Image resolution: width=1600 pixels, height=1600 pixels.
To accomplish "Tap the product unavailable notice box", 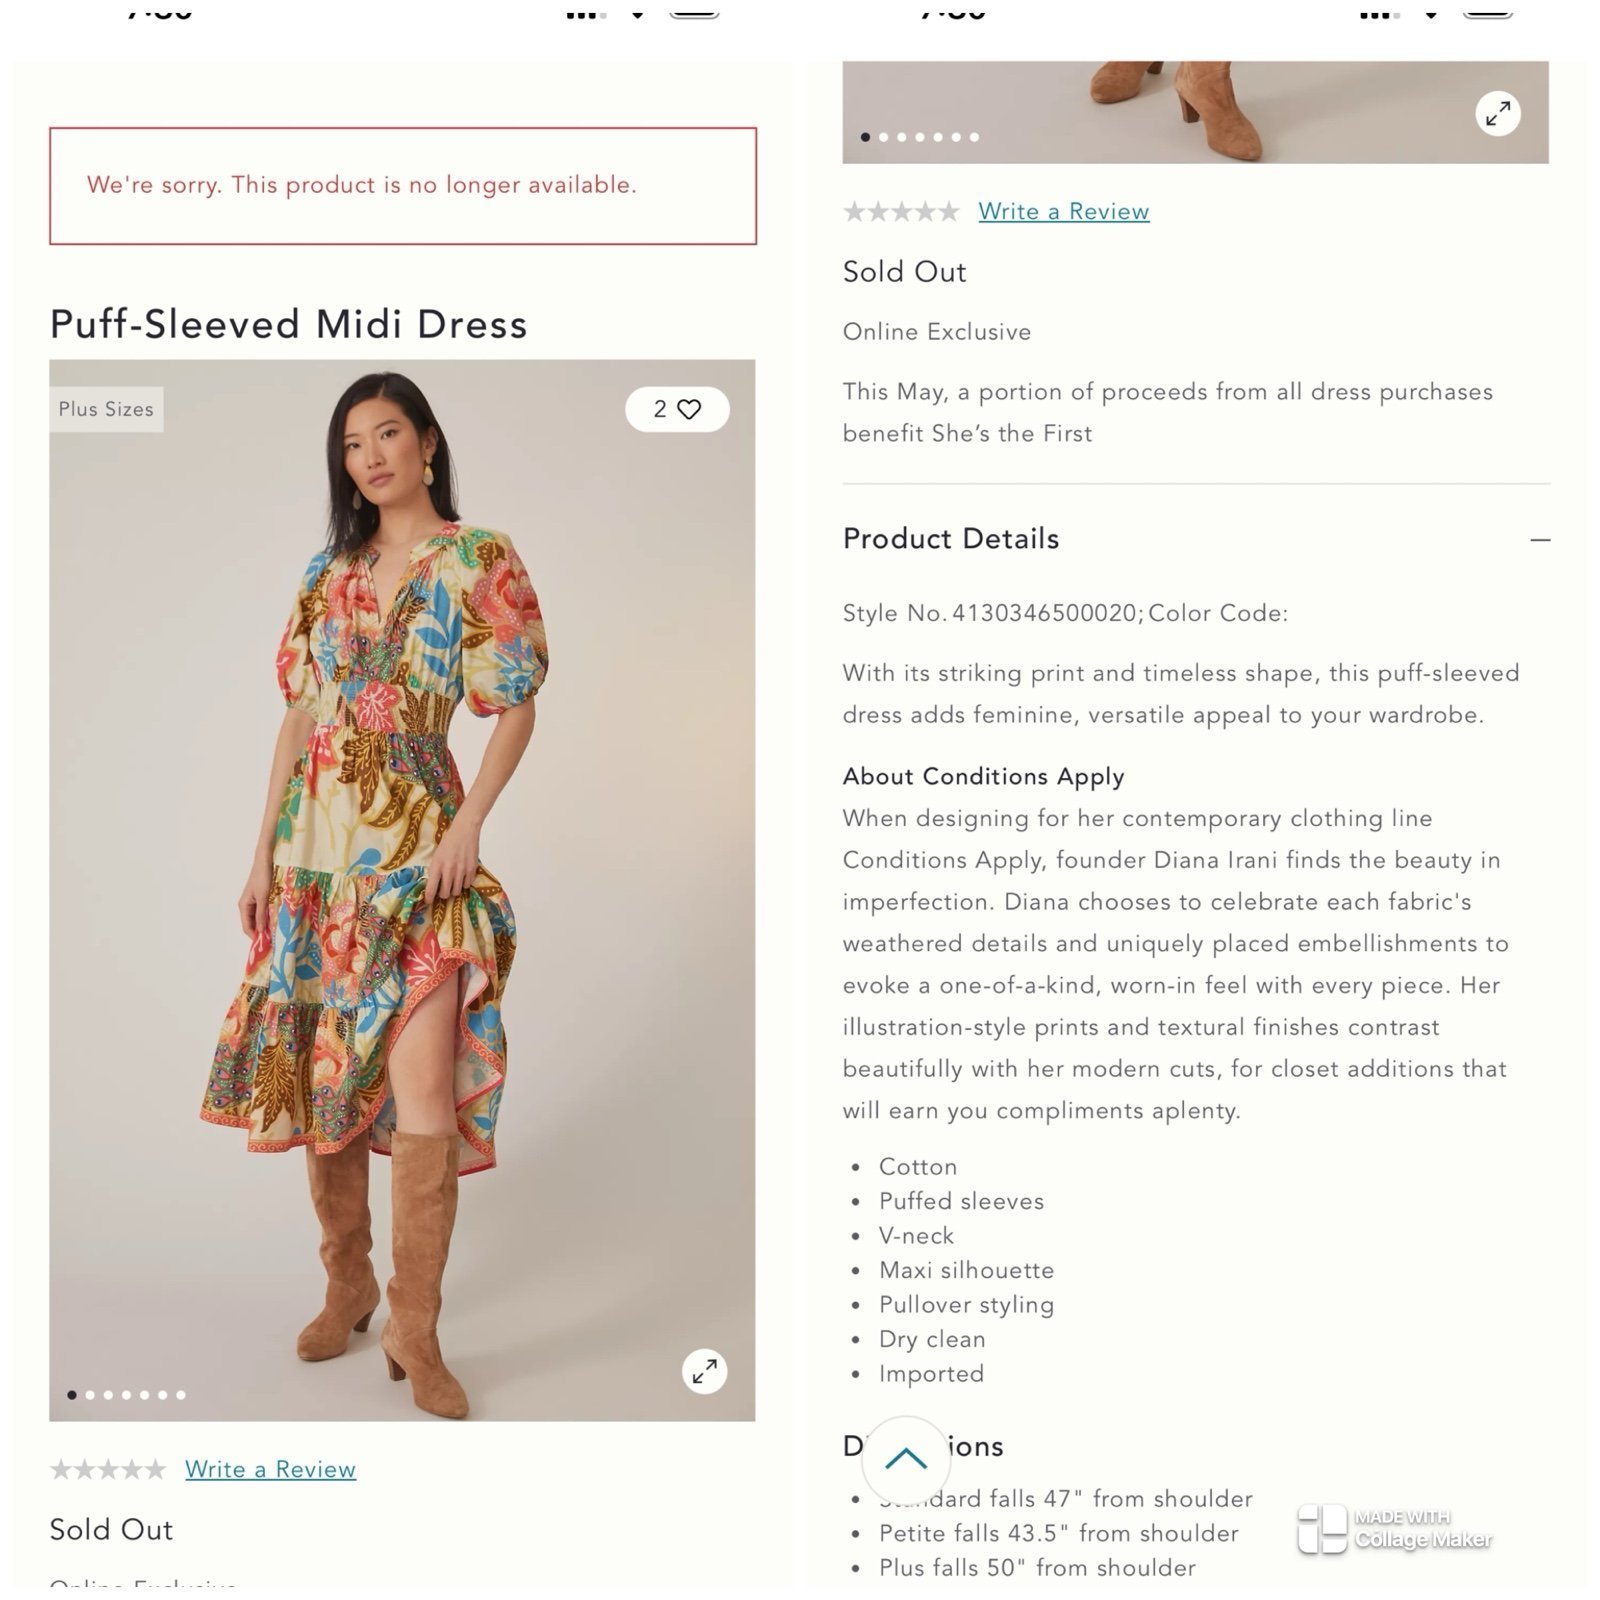I will point(403,186).
